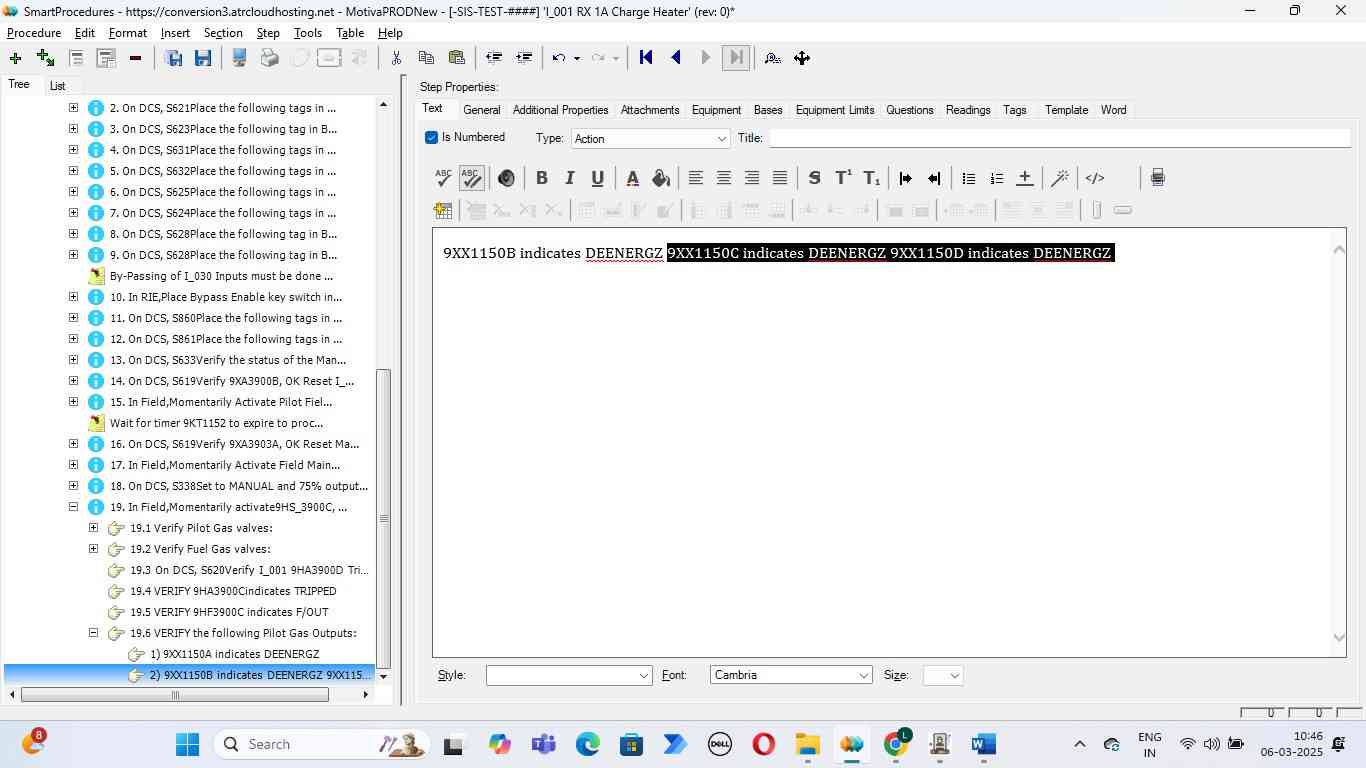Image resolution: width=1366 pixels, height=768 pixels.
Task: Open the font color picker
Action: tap(632, 178)
